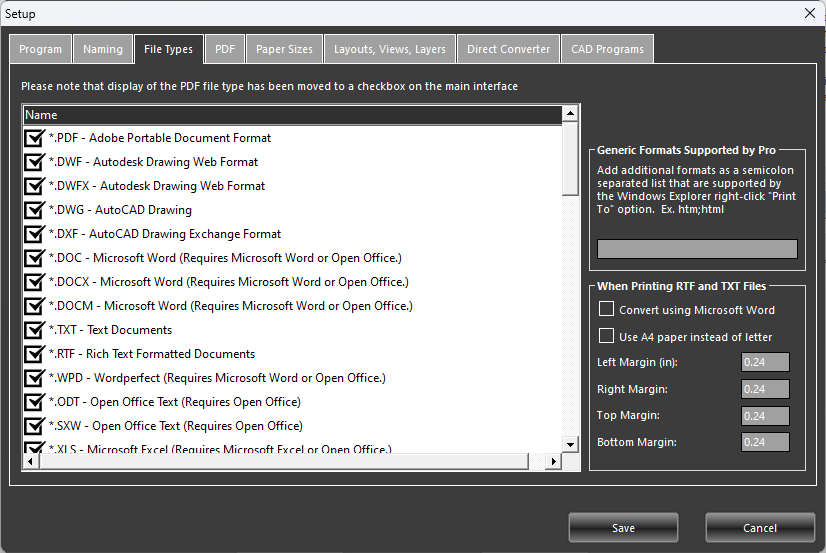This screenshot has width=826, height=553.
Task: Open the CAD Programs tab
Action: click(607, 49)
